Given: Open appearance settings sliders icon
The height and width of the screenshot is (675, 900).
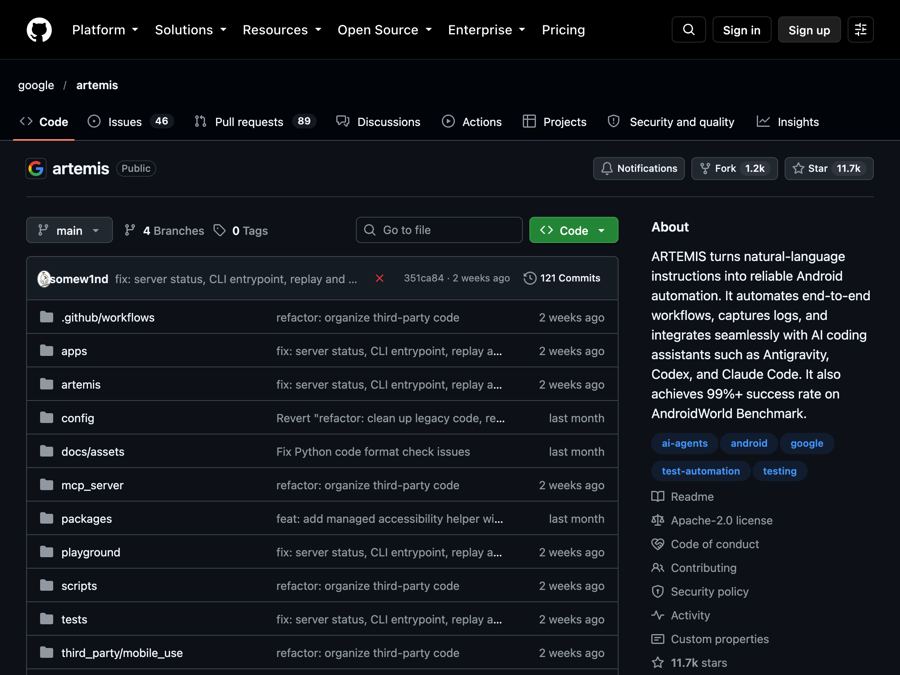Looking at the screenshot, I should 860,30.
